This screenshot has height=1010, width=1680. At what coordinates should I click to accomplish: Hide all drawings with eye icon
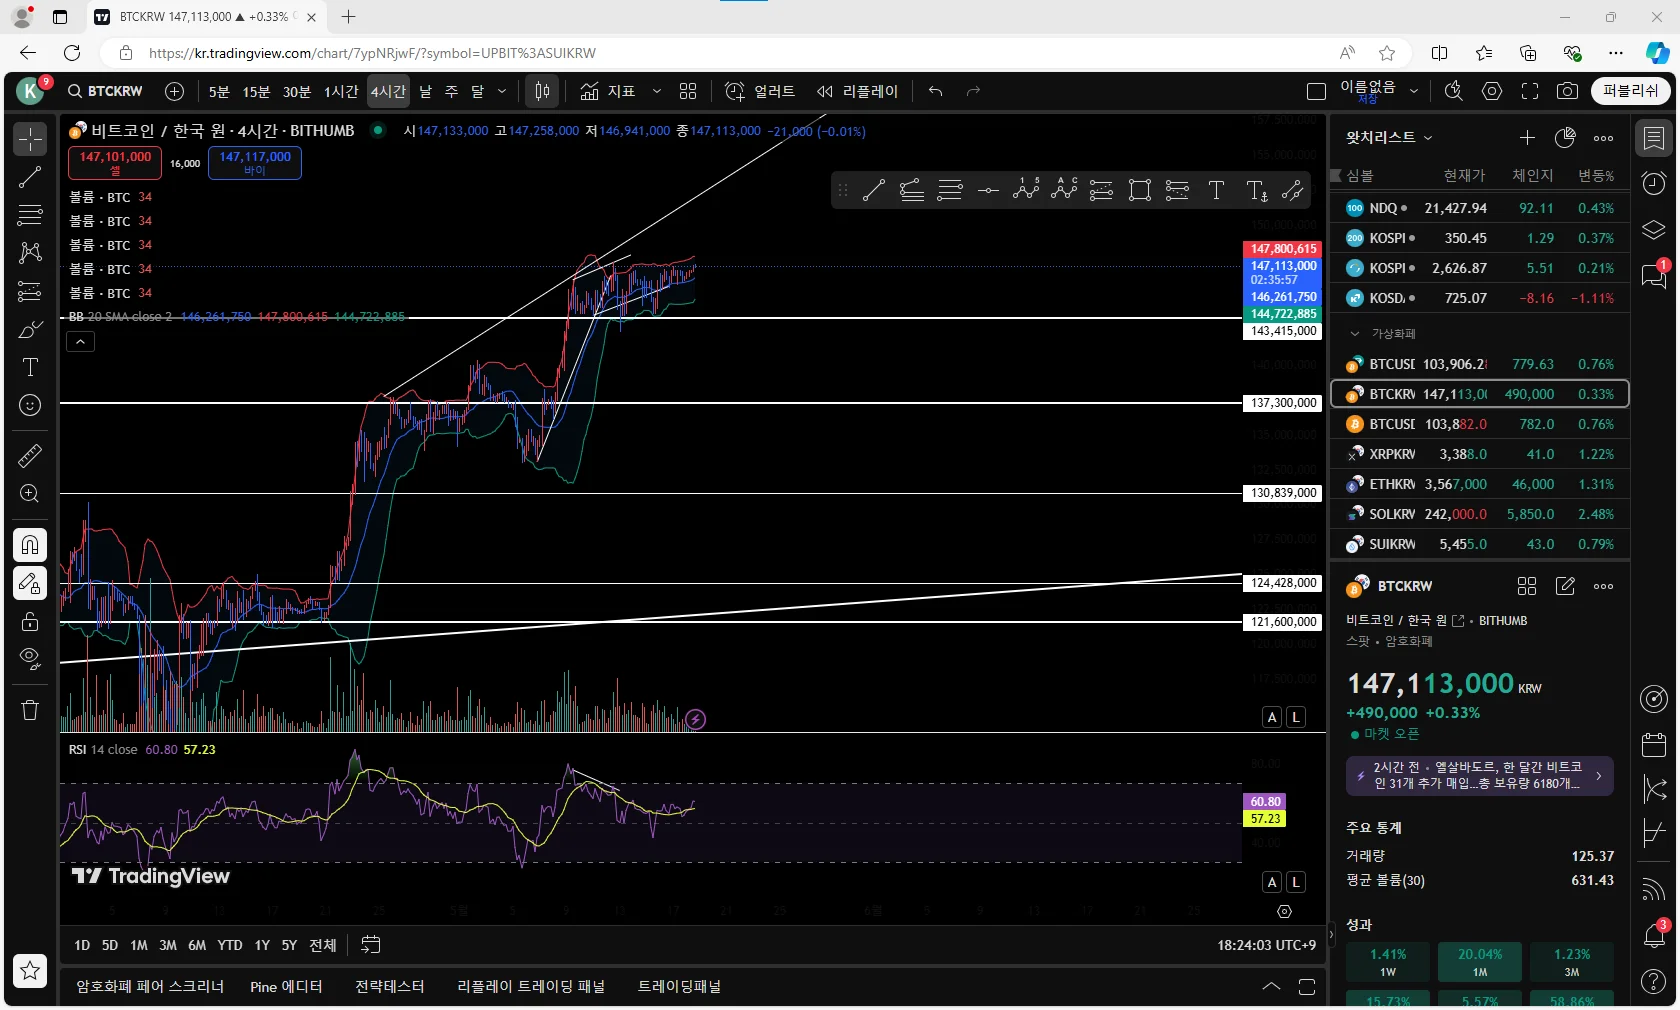[30, 658]
